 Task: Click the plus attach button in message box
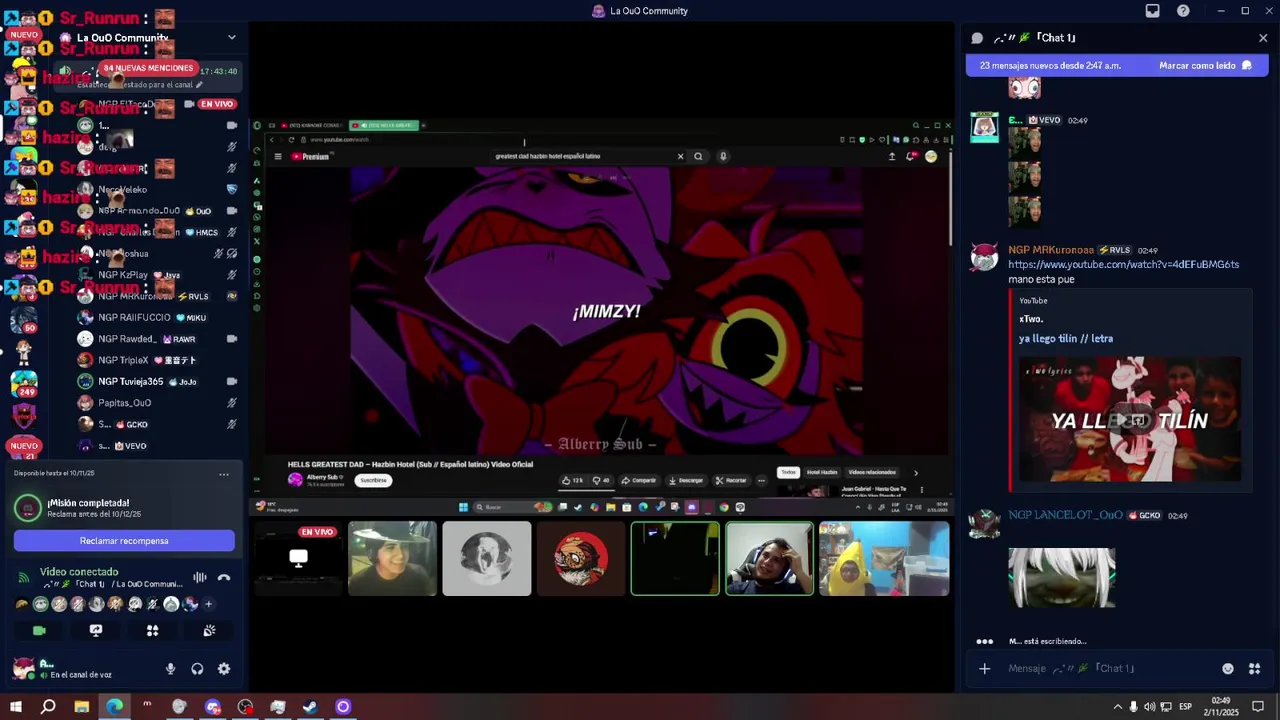pos(984,669)
